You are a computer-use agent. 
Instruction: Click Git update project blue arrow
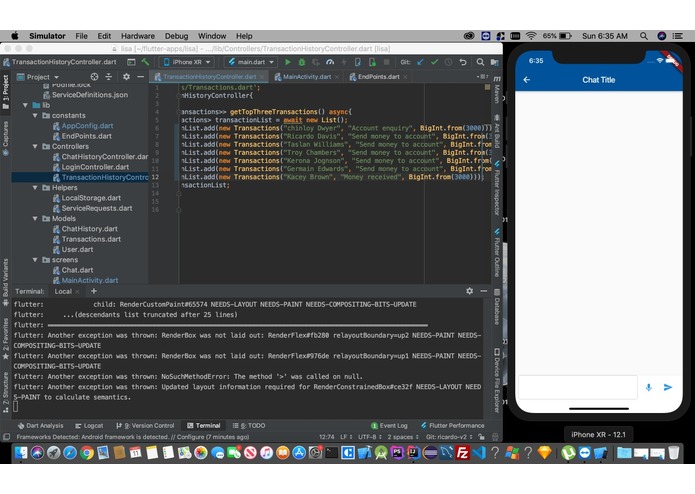coord(420,62)
